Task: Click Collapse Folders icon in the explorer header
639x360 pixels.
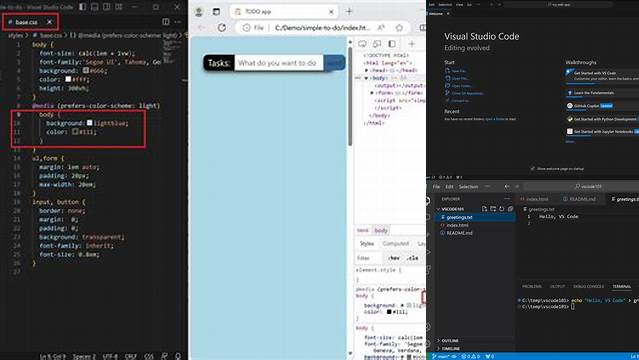Action: [x=510, y=209]
